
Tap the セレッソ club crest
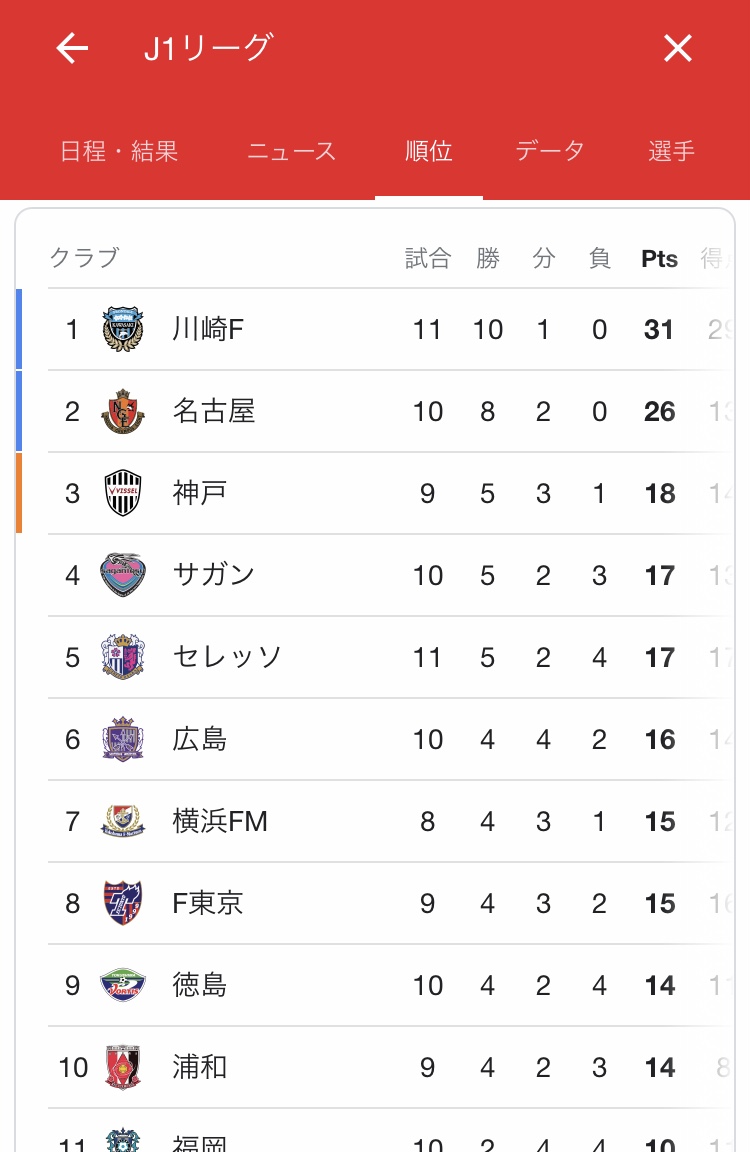point(123,657)
